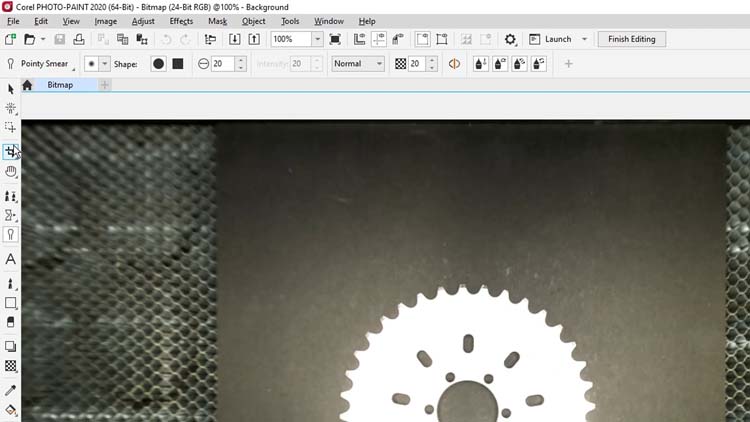Select the Eyedropper tool
This screenshot has width=750, height=422.
[11, 390]
